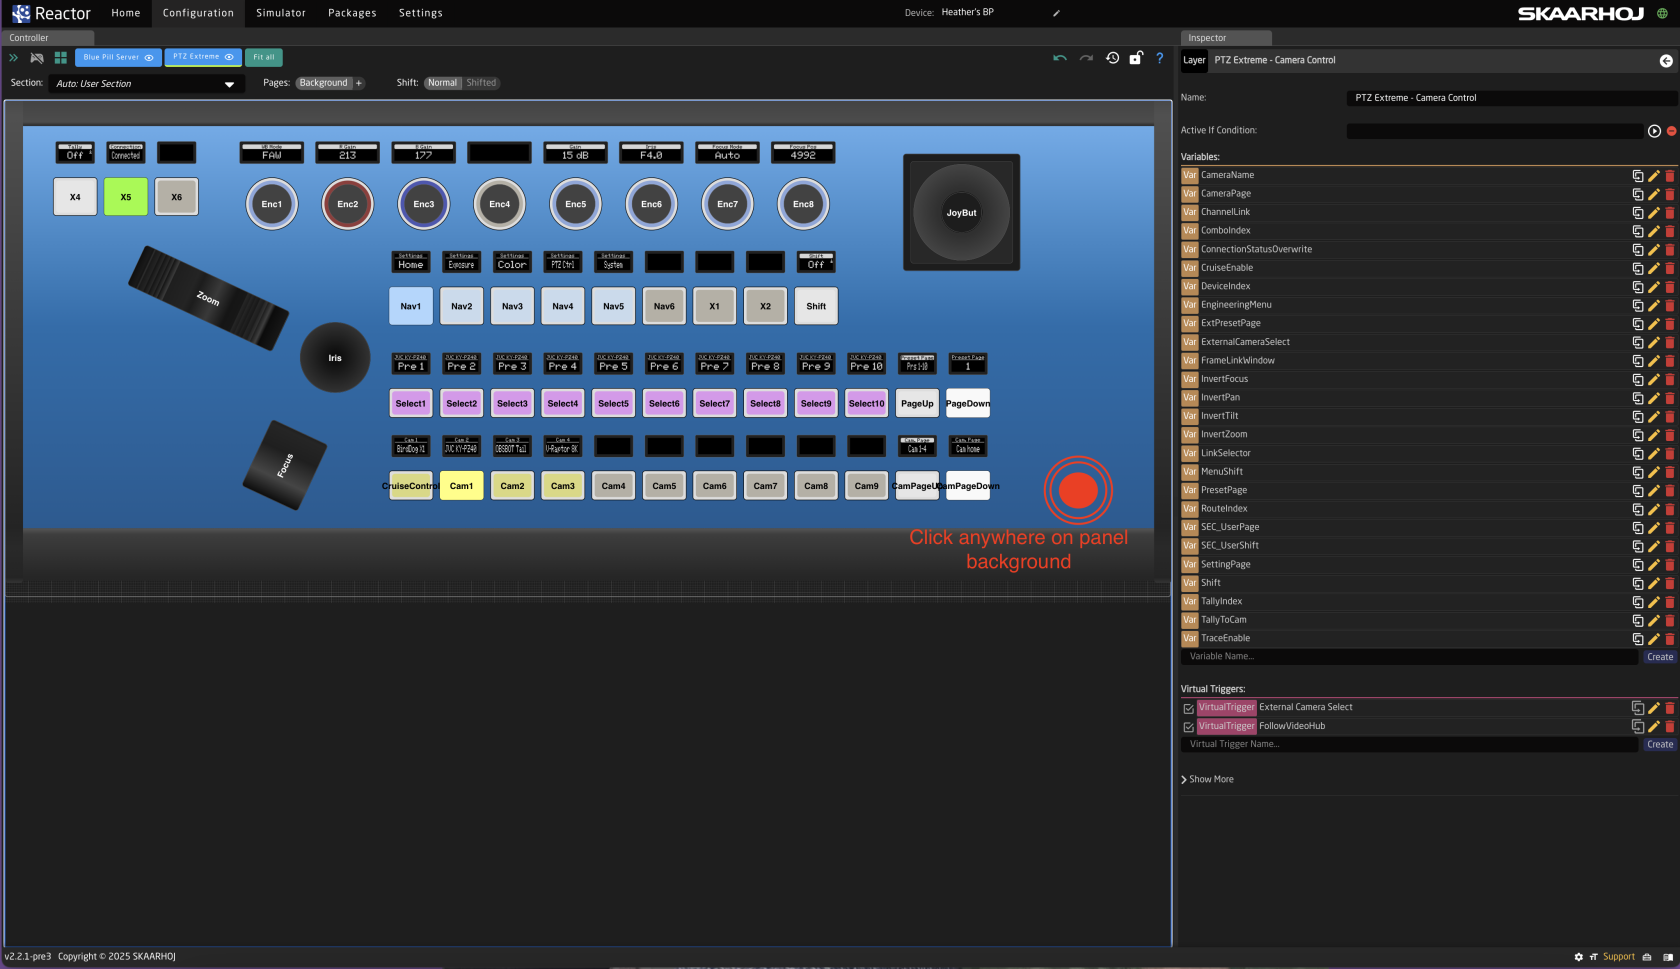
Task: Select the Background page pill
Action: click(324, 83)
